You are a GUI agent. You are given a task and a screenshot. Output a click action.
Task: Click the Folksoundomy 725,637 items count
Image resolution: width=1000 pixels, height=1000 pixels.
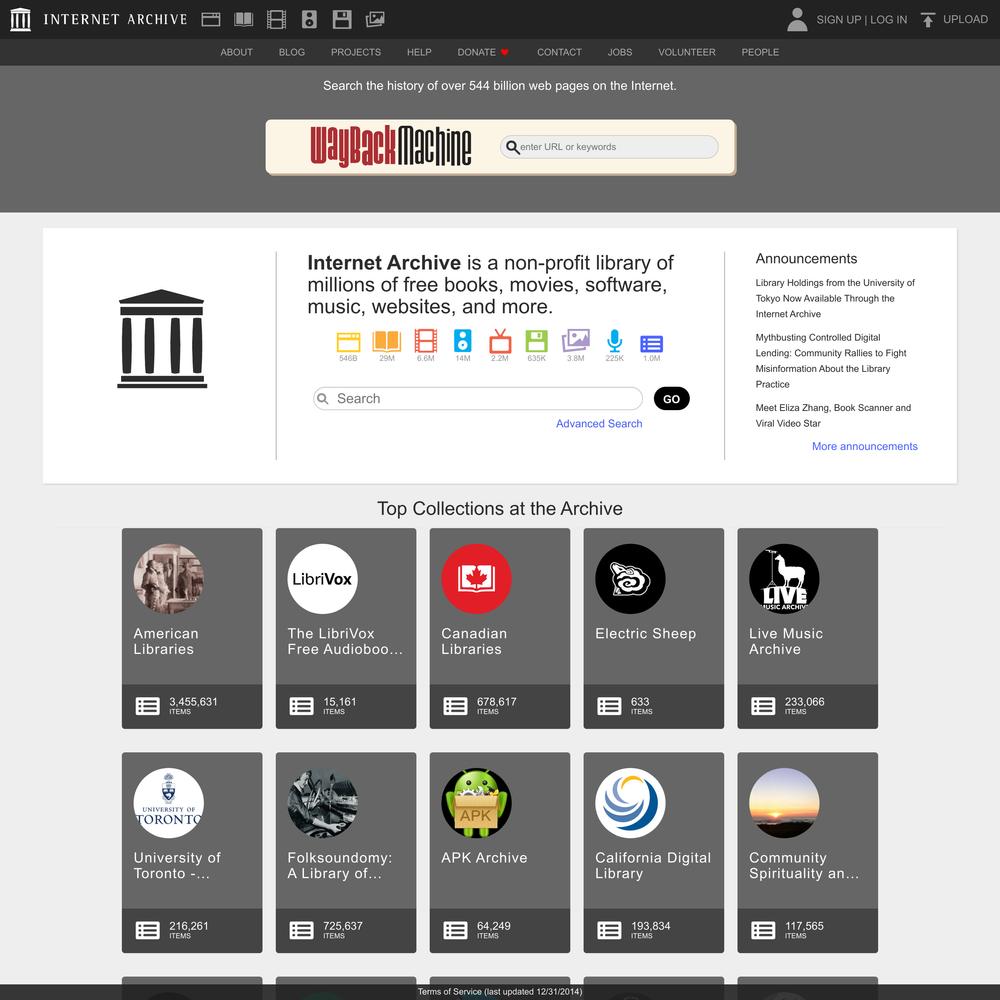coord(342,929)
